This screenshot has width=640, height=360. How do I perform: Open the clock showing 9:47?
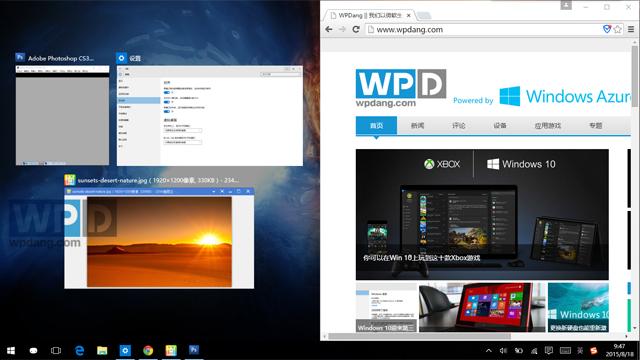[620, 351]
